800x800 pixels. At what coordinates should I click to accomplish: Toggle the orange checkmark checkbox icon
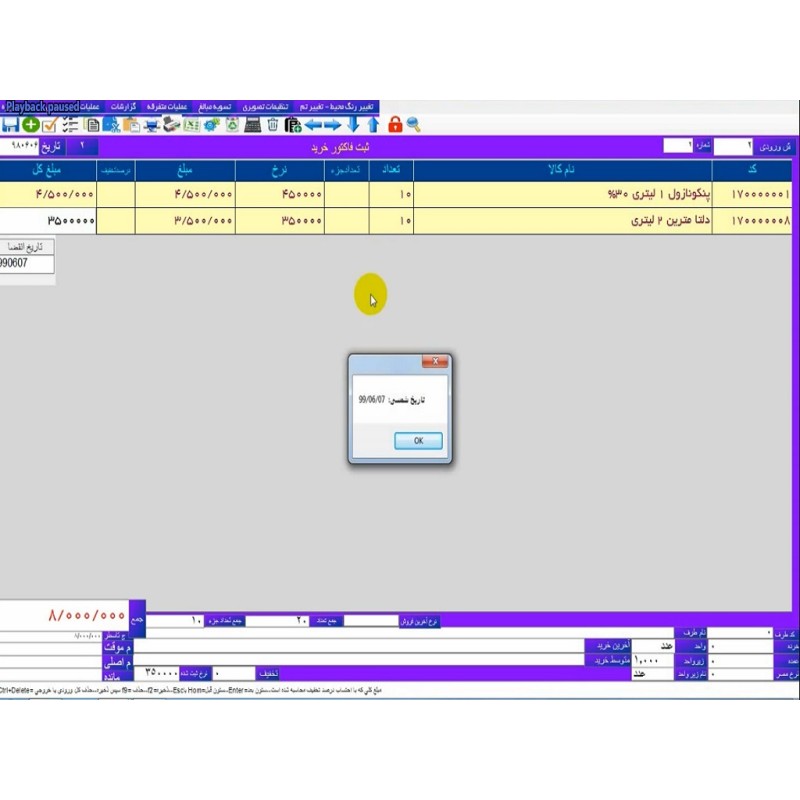pos(49,125)
